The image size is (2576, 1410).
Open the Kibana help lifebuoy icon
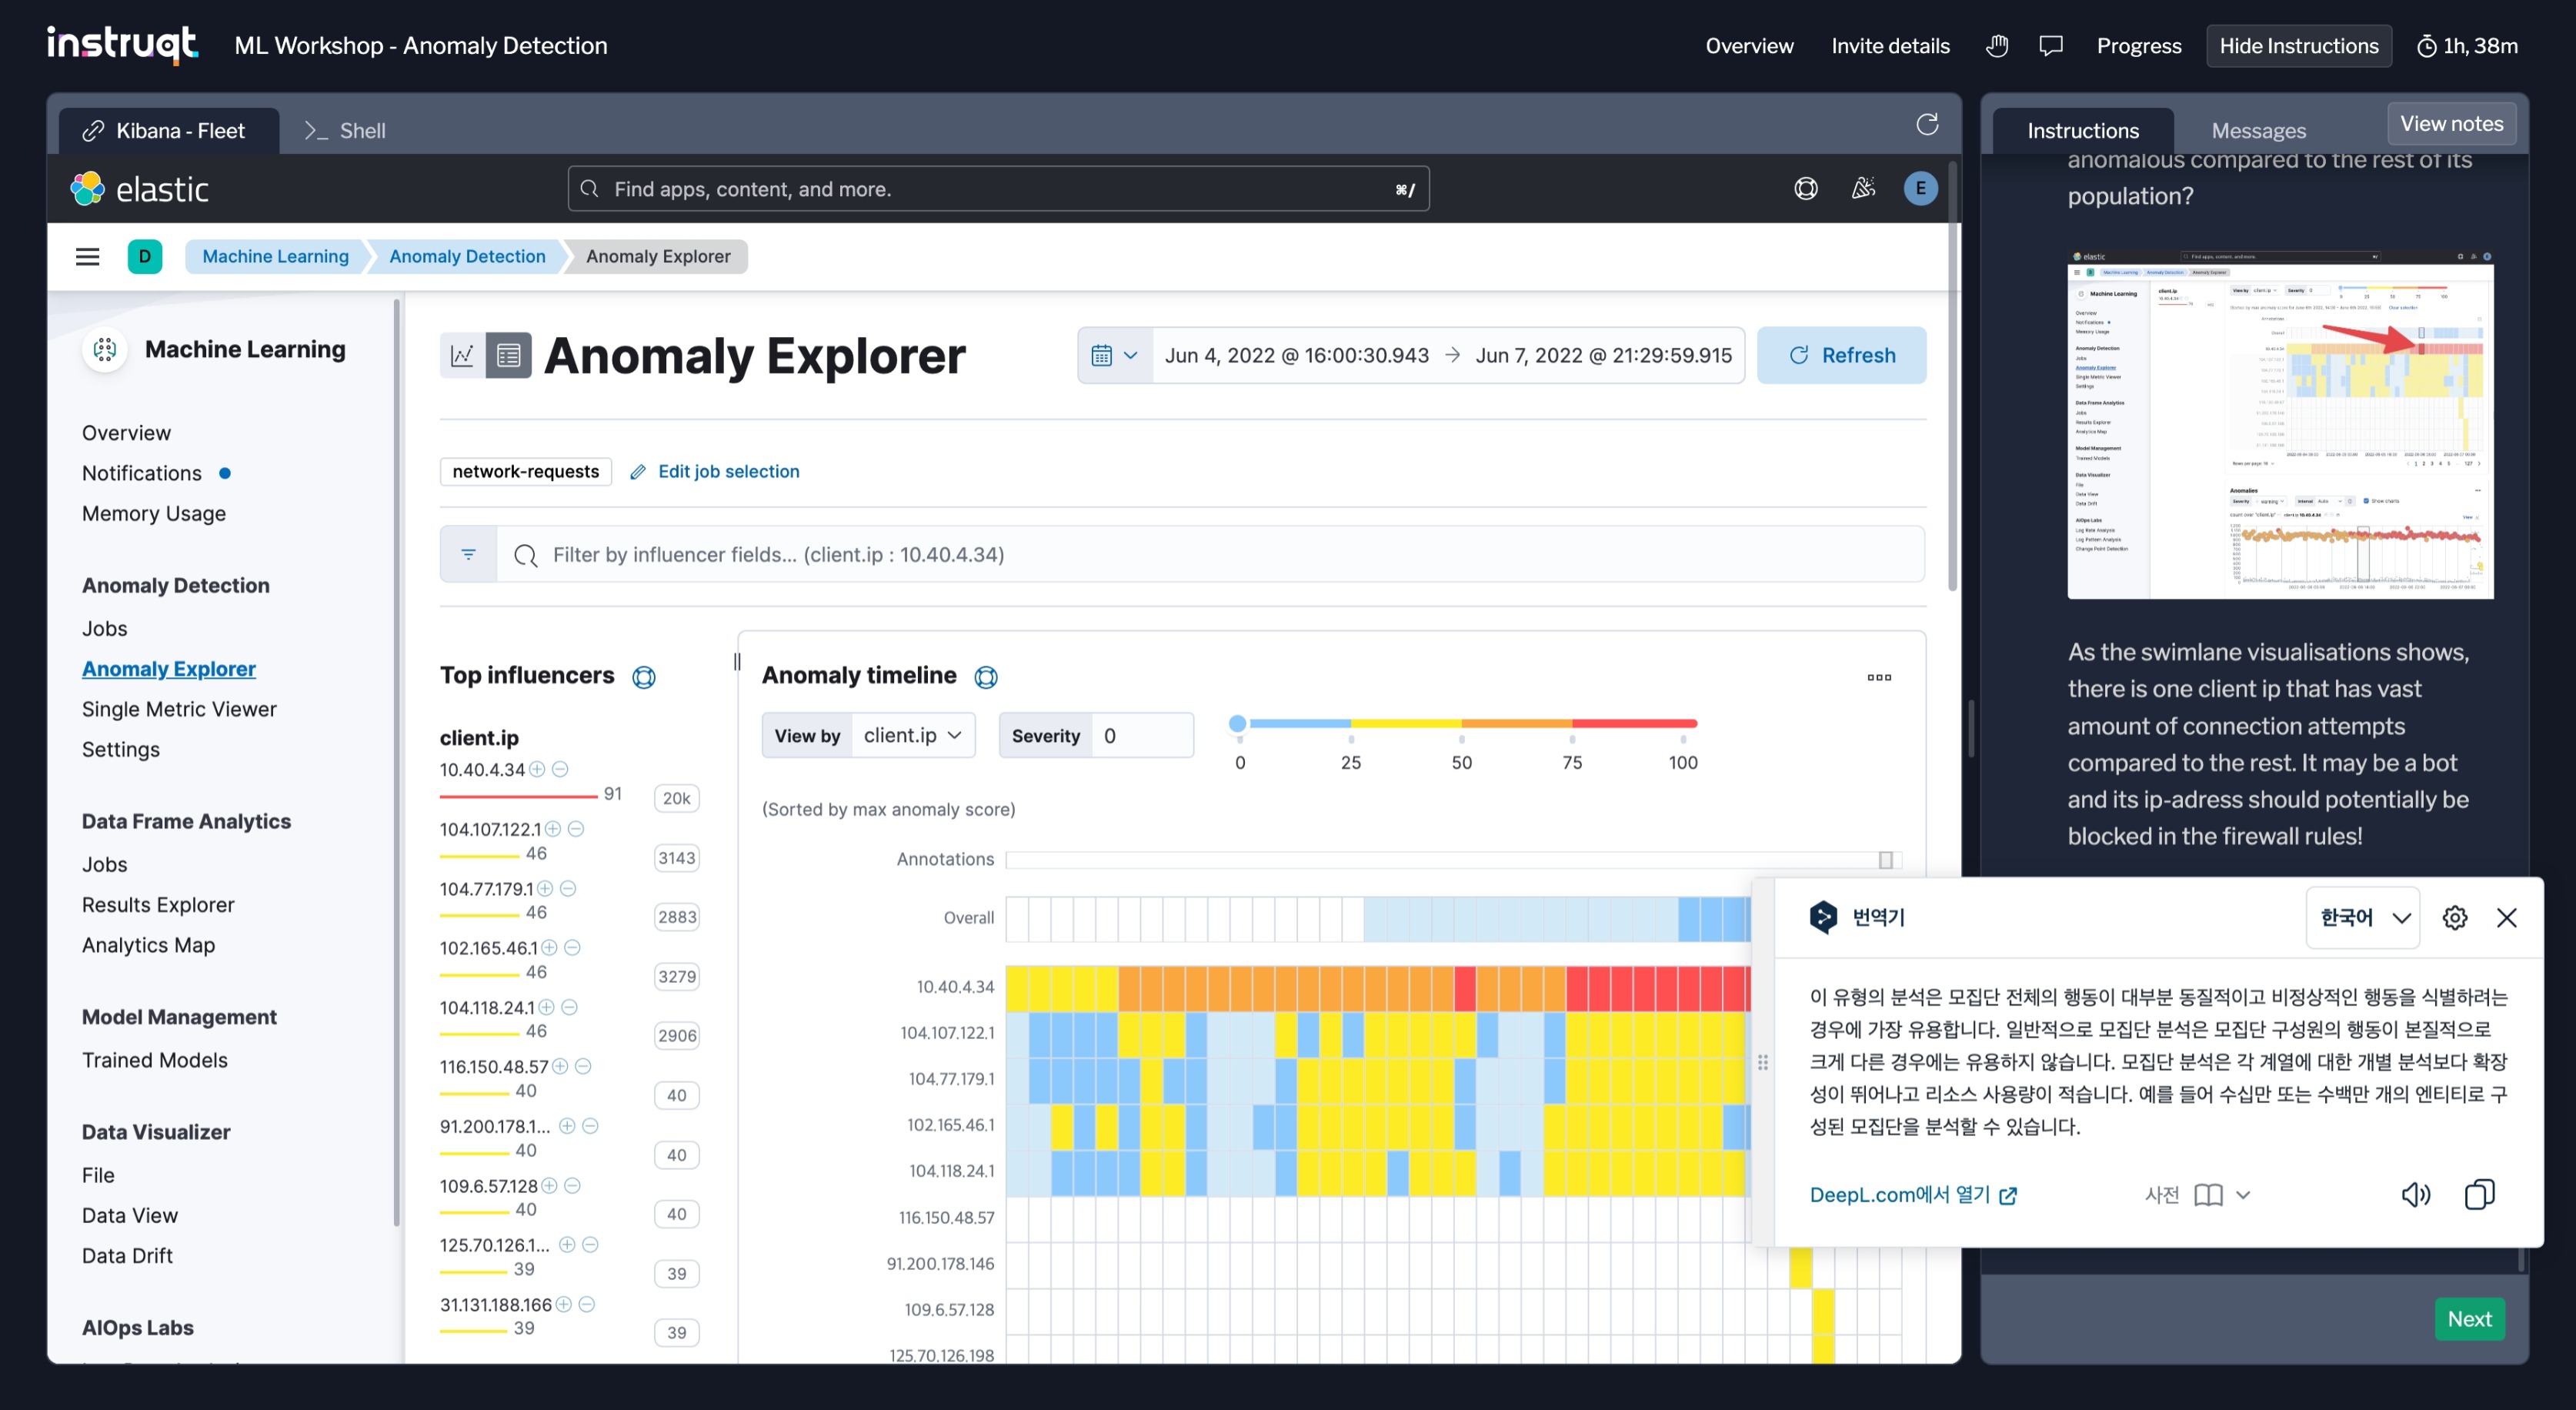pyautogui.click(x=1805, y=188)
